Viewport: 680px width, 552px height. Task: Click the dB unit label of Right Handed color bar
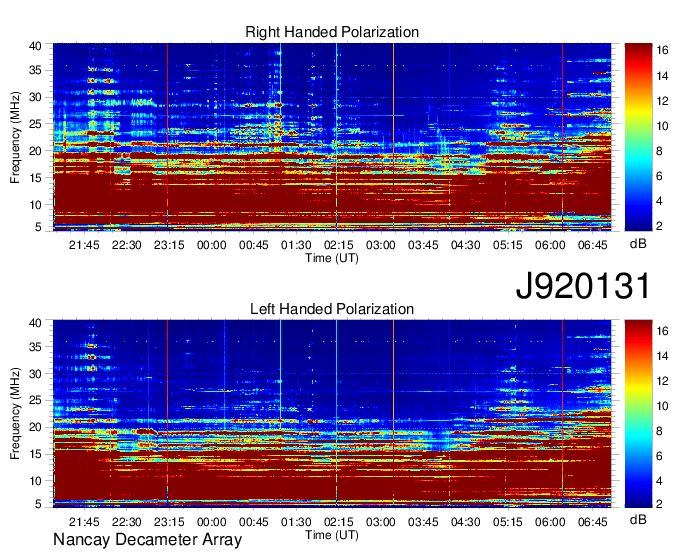click(638, 244)
